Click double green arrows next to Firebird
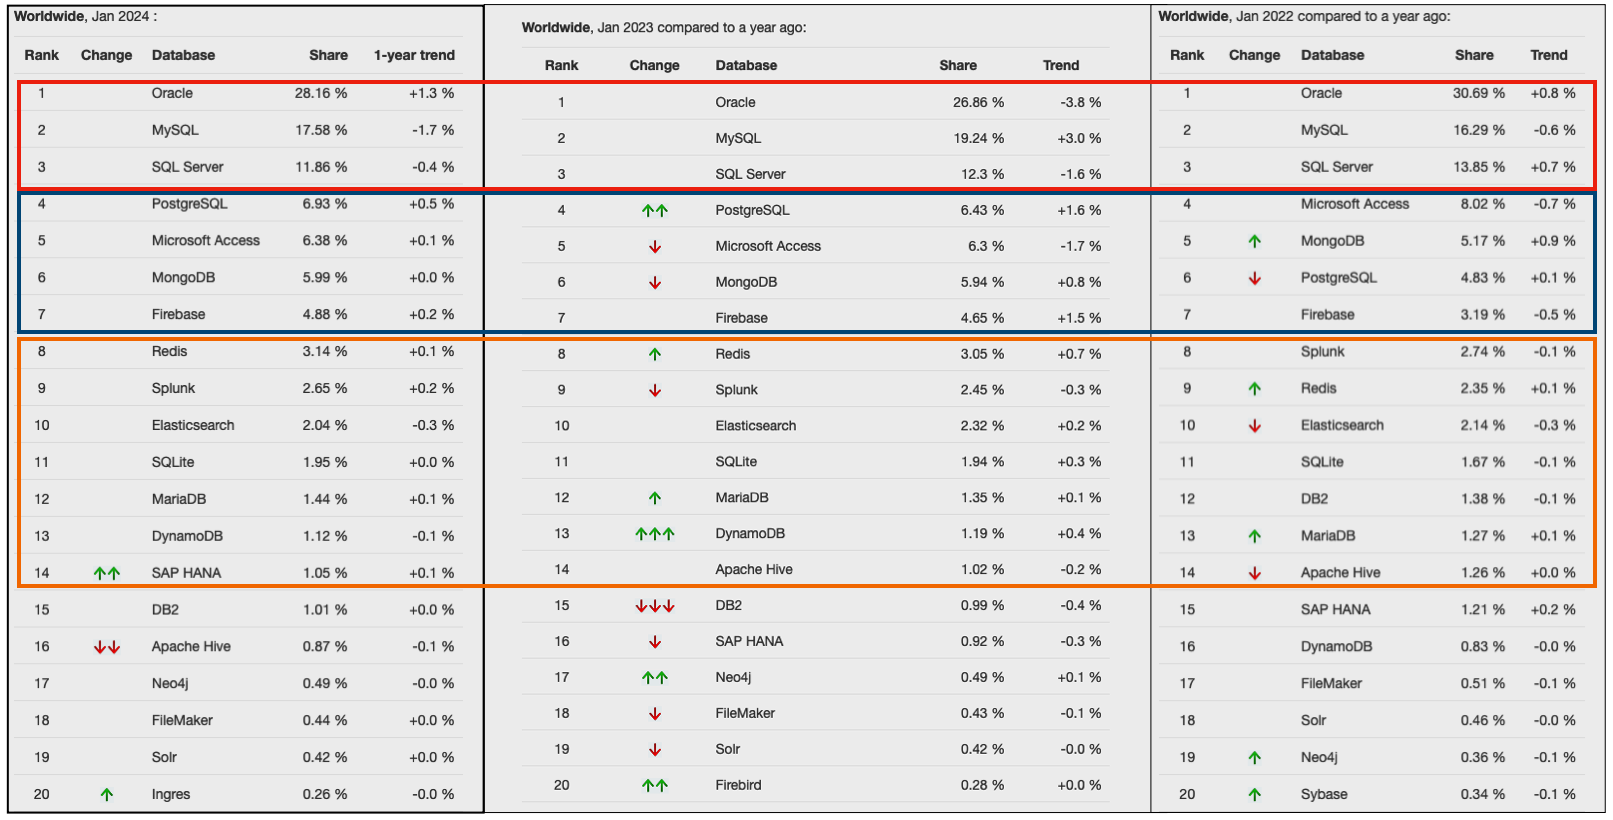The image size is (1613, 820). [x=655, y=786]
